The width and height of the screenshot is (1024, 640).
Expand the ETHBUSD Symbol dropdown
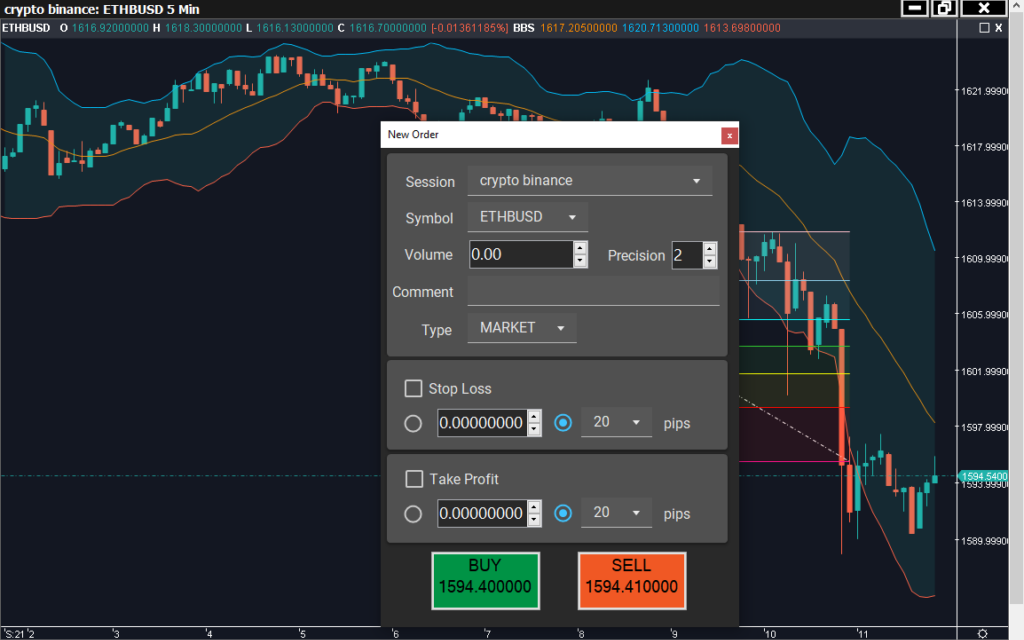528,217
